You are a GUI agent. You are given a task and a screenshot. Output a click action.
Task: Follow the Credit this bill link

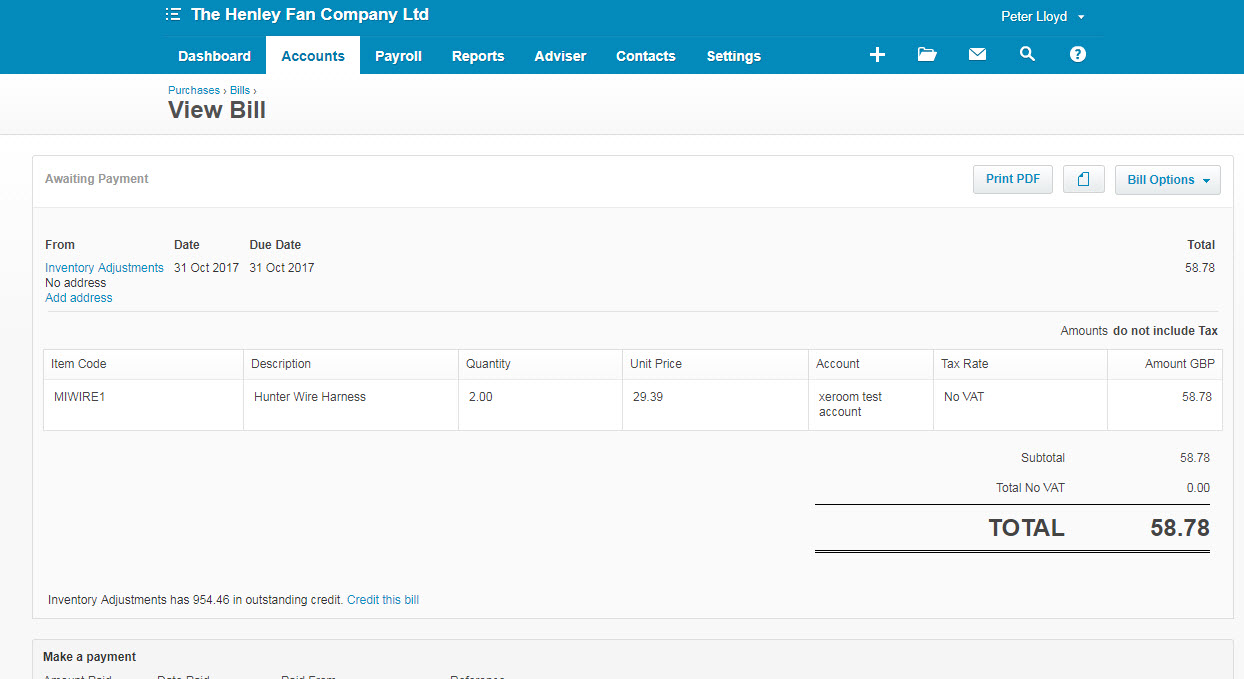(383, 600)
